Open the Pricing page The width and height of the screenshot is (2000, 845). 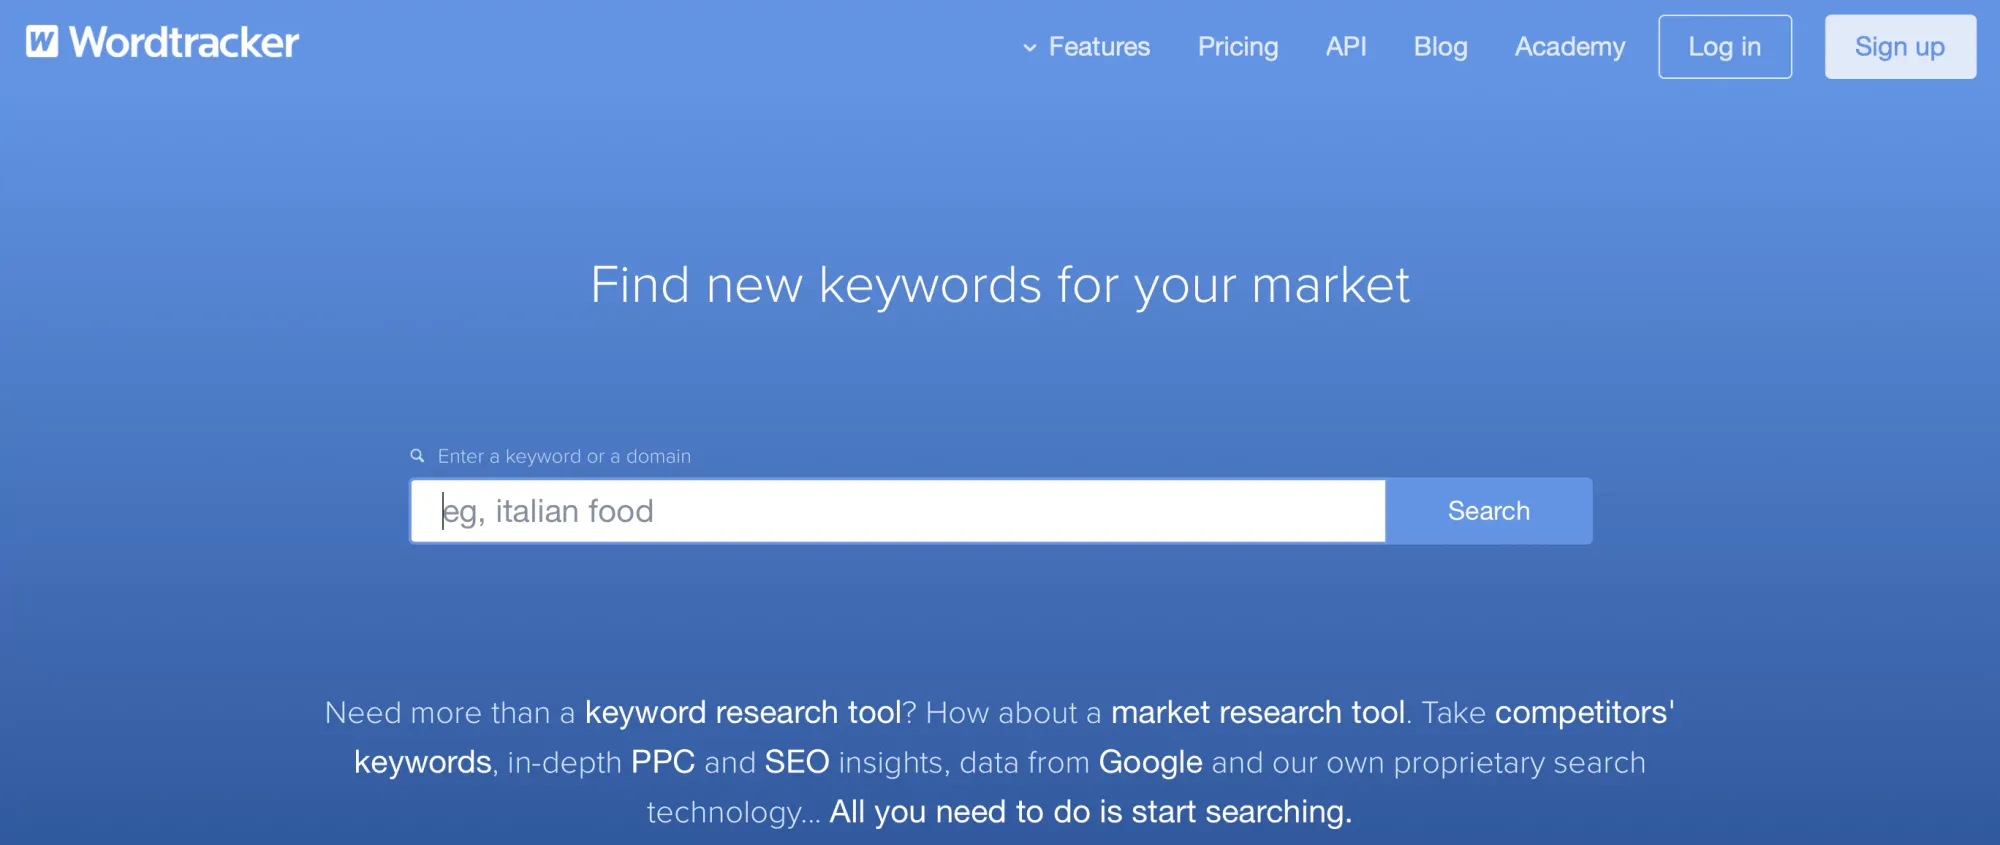tap(1238, 46)
